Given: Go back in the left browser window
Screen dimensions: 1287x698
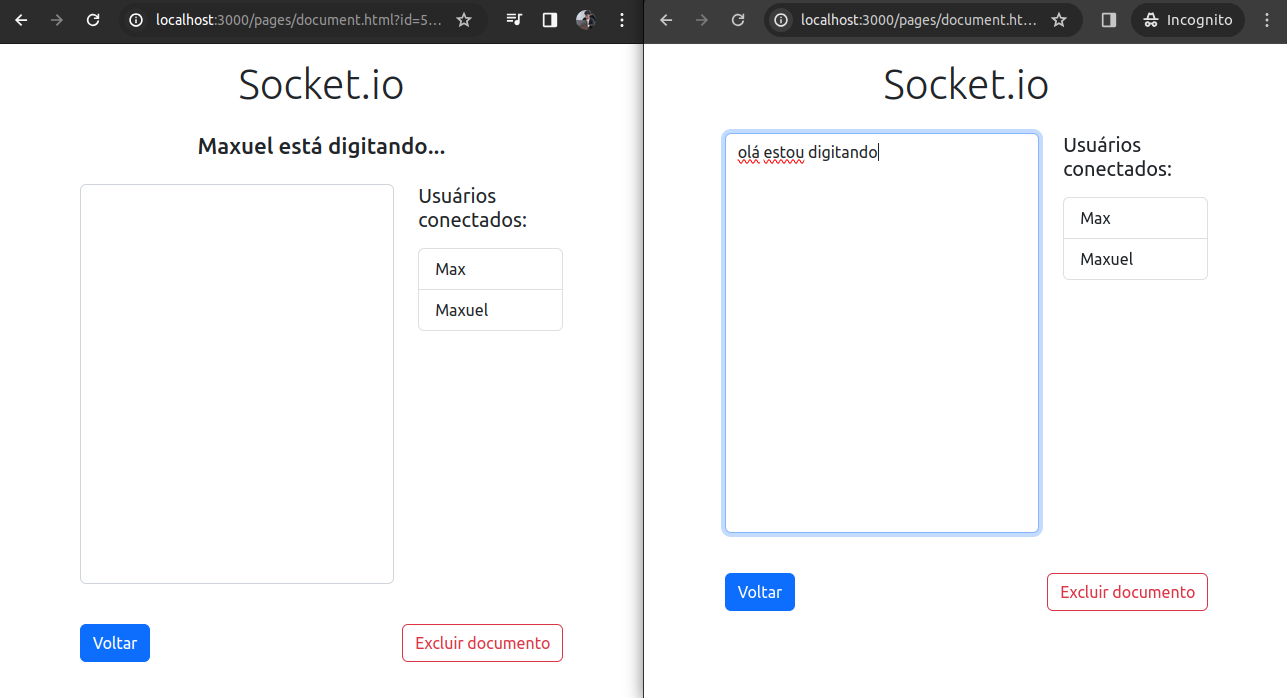Looking at the screenshot, I should coord(21,20).
